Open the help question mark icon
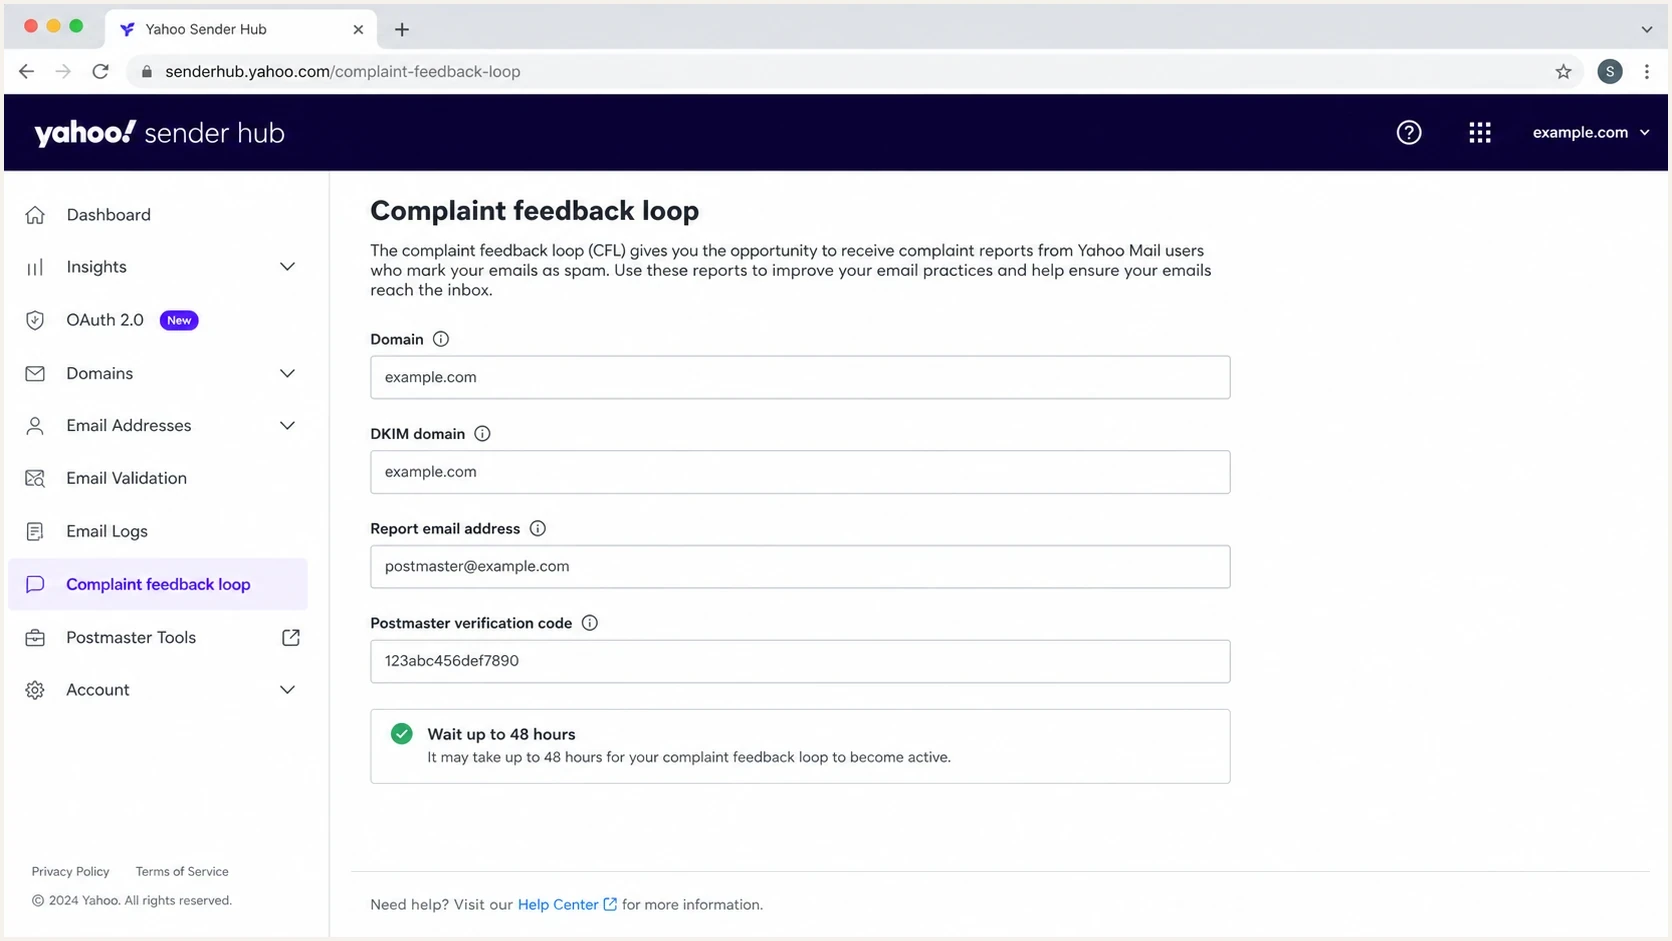 tap(1409, 132)
